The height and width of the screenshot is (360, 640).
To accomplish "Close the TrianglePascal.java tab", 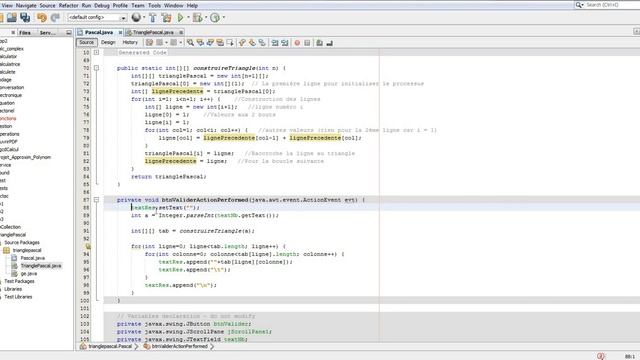I will 181,32.
